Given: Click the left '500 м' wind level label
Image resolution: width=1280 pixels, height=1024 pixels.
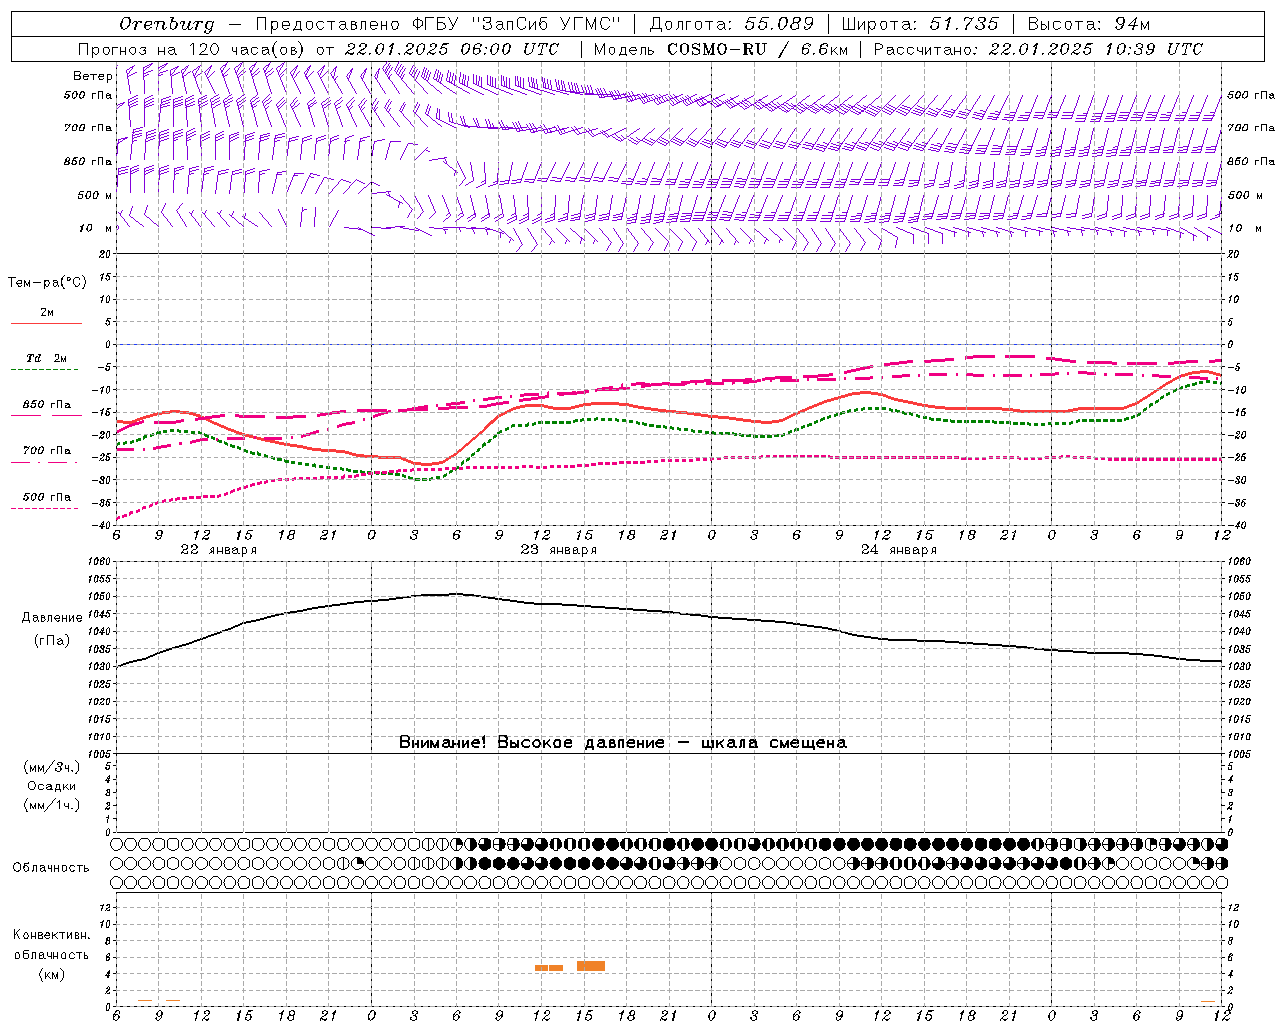Looking at the screenshot, I should 95,195.
